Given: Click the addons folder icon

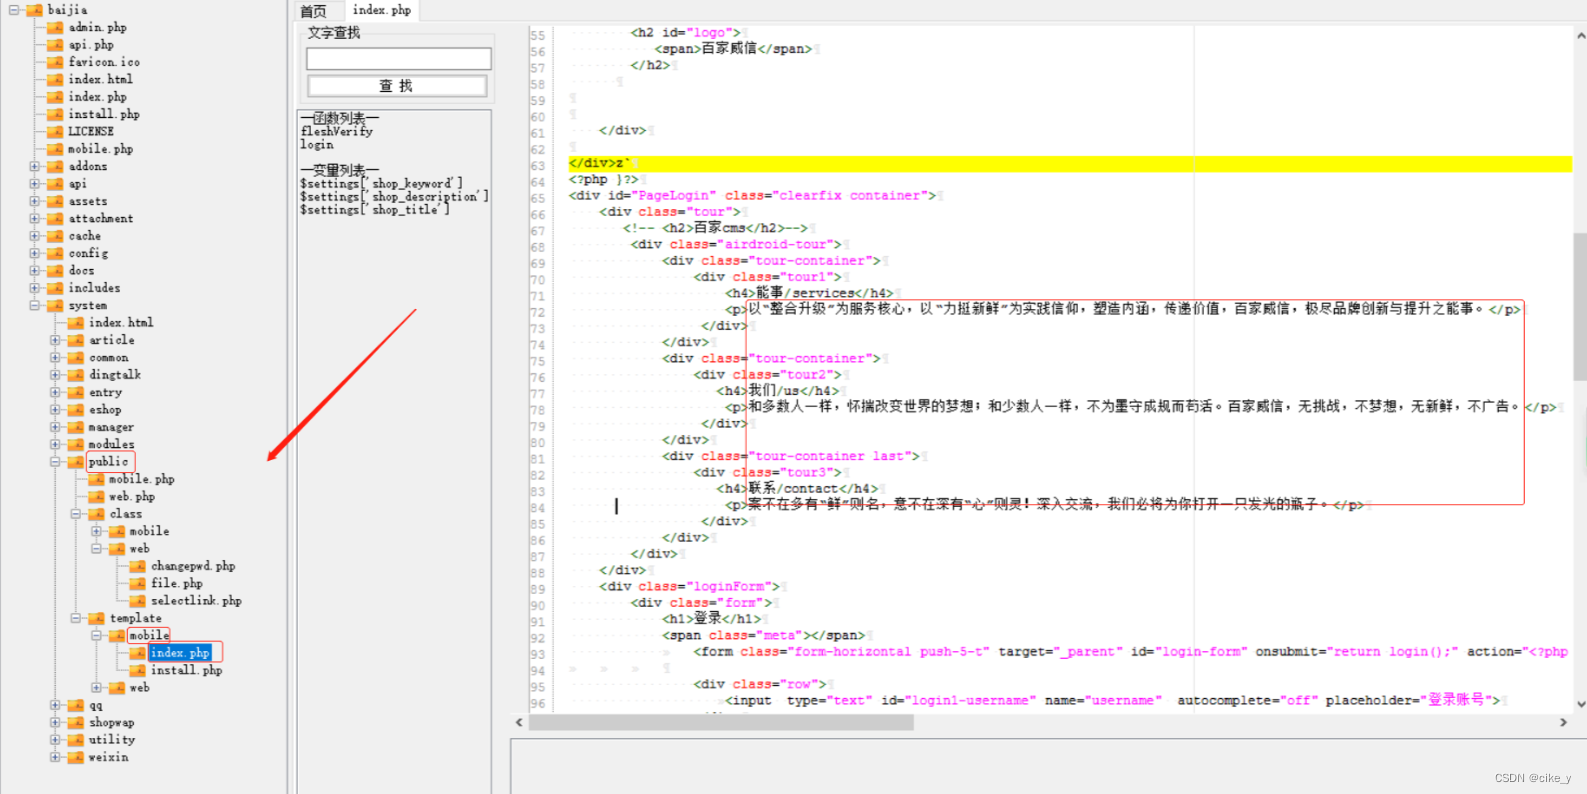Looking at the screenshot, I should pos(55,166).
